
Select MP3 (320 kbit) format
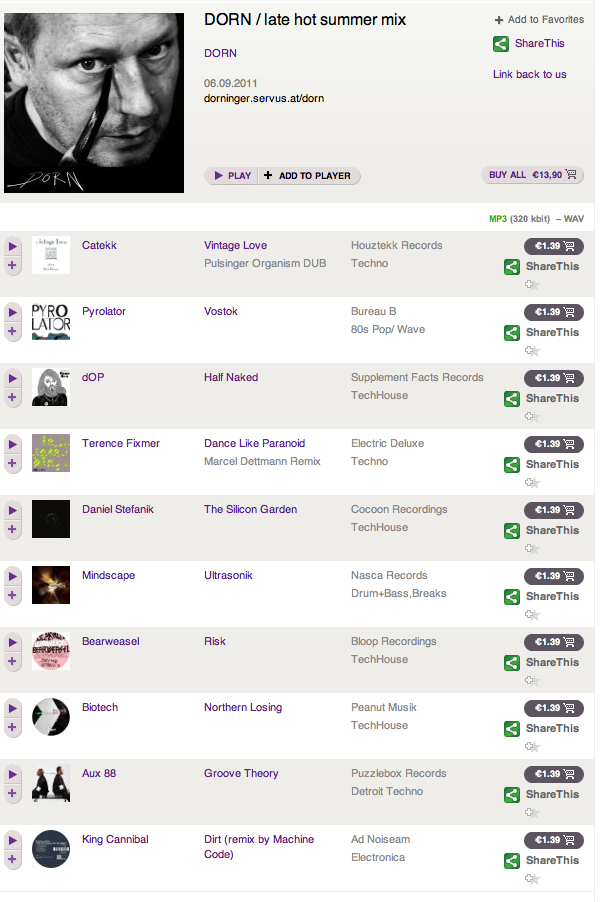click(519, 219)
